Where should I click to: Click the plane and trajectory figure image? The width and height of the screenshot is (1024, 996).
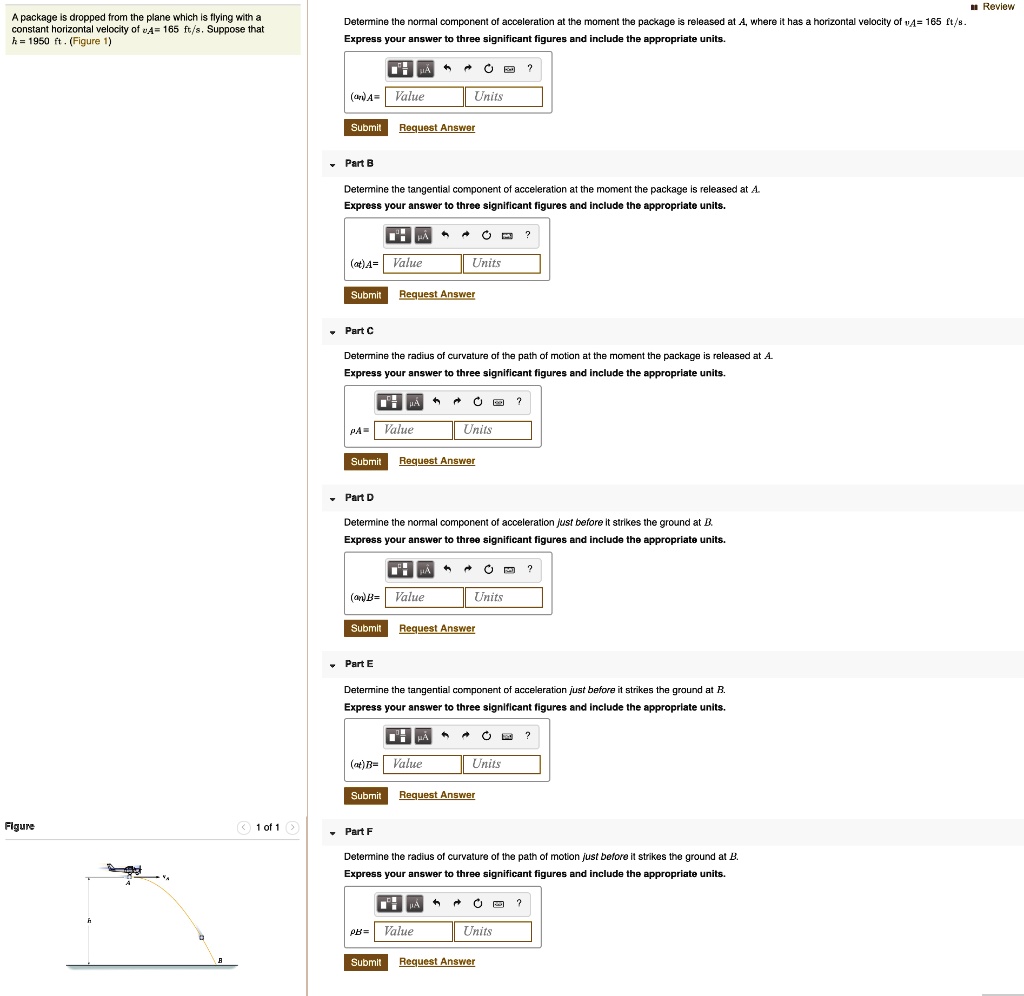(x=152, y=916)
